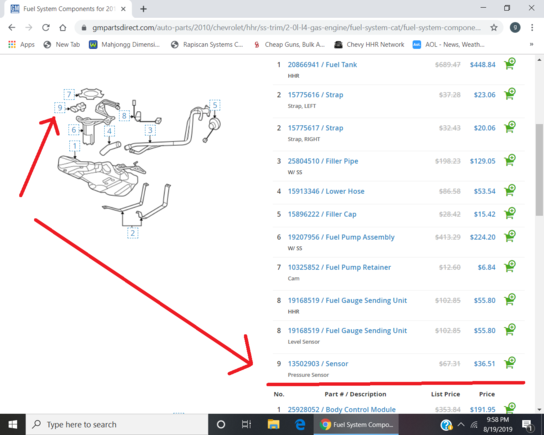Open Apps bookmark shortcut
Image resolution: width=544 pixels, height=435 pixels.
[x=22, y=44]
